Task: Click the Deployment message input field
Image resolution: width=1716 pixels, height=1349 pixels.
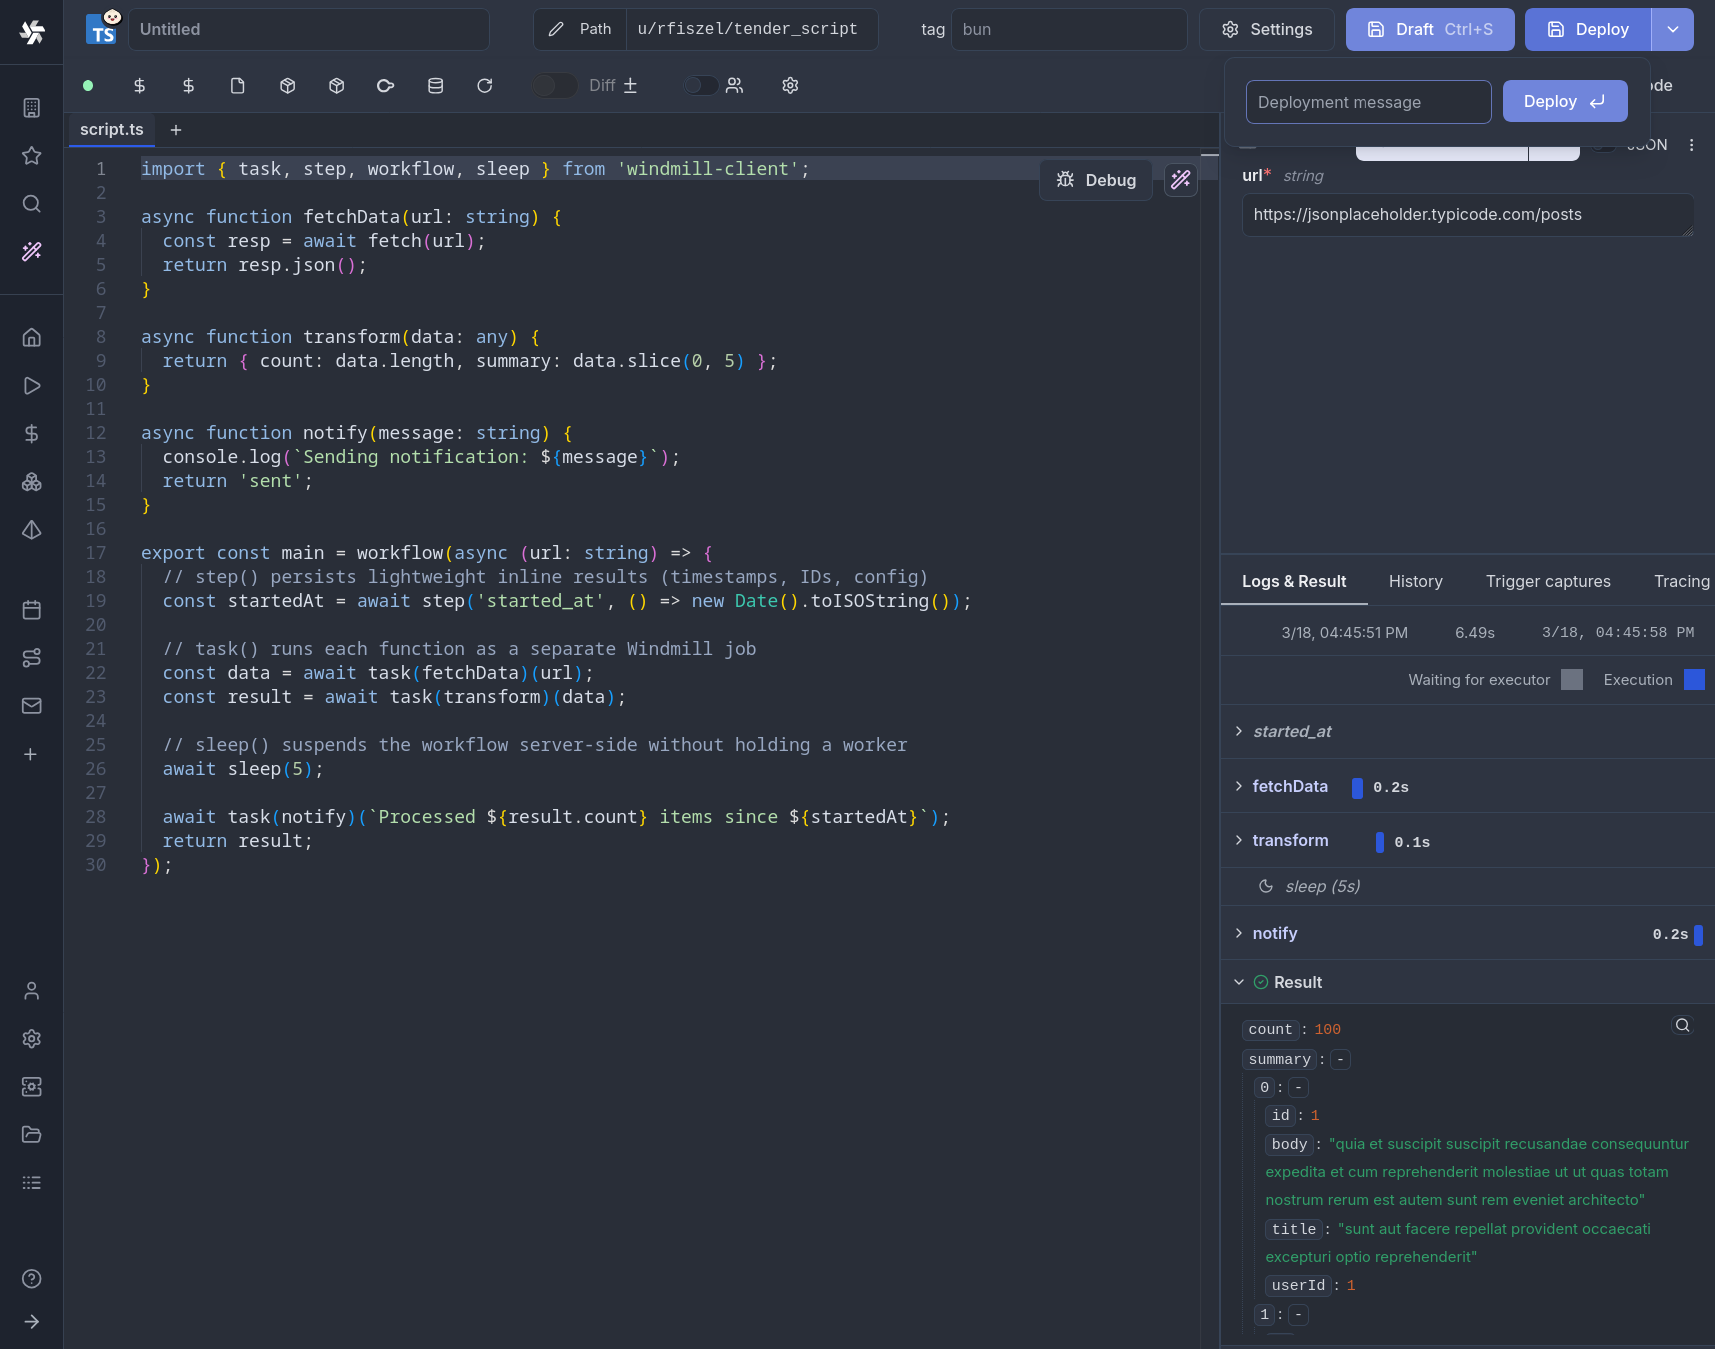Action: pos(1367,102)
